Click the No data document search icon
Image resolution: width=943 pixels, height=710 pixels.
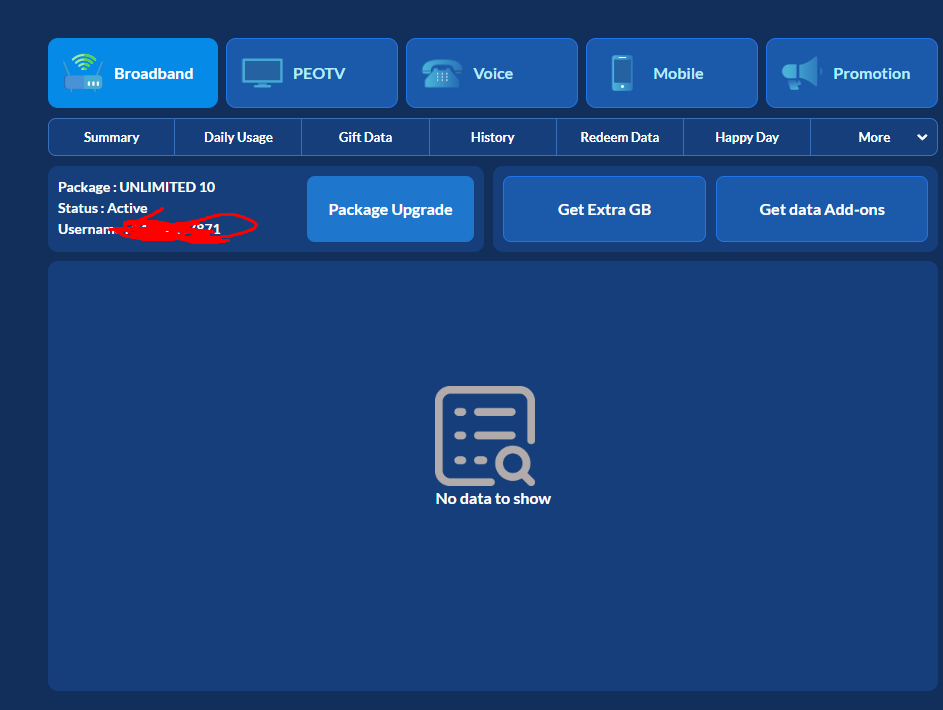click(485, 435)
